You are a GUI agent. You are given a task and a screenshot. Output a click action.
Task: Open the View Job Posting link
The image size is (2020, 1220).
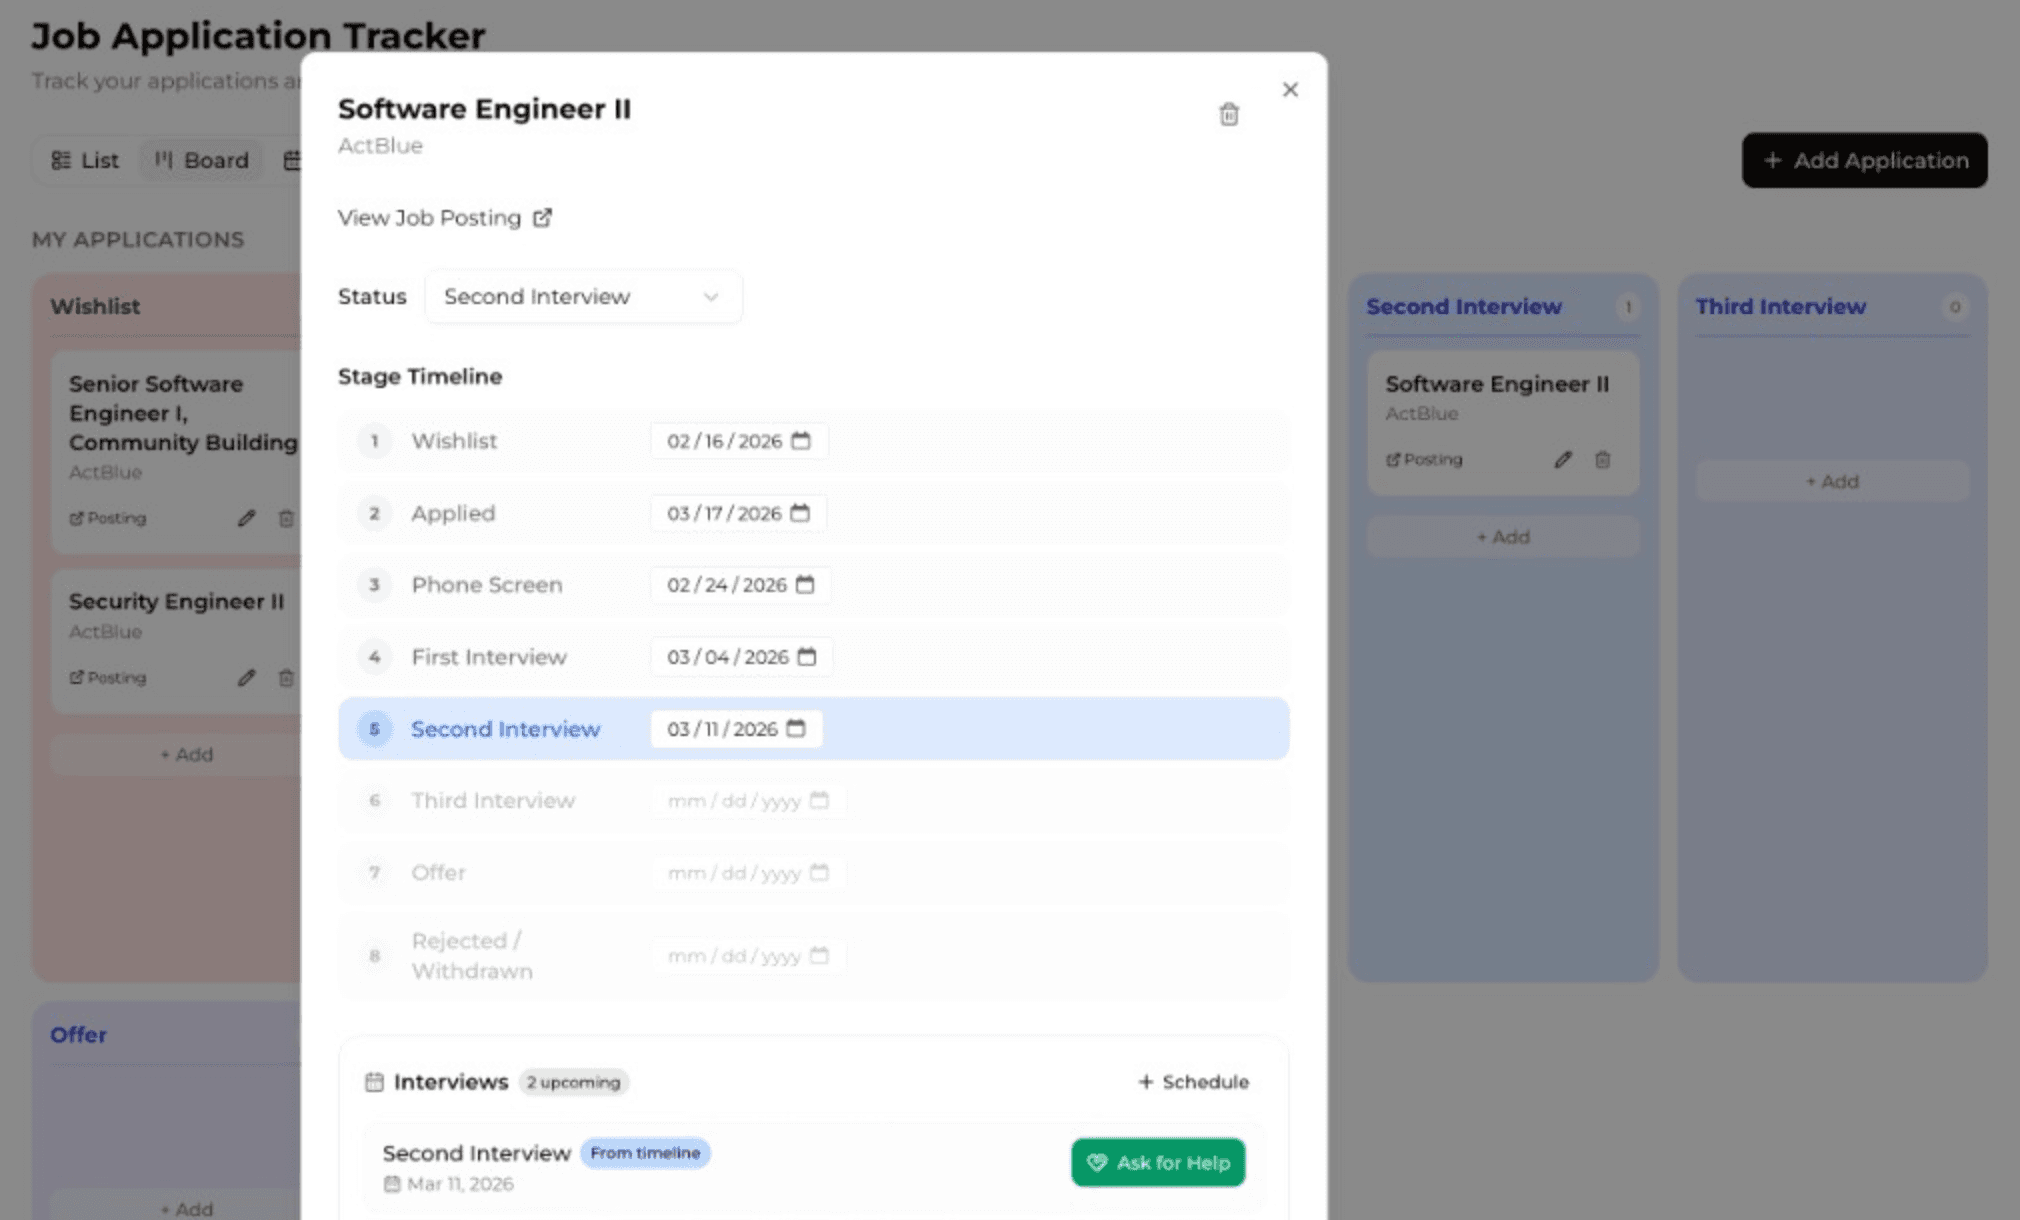point(428,217)
